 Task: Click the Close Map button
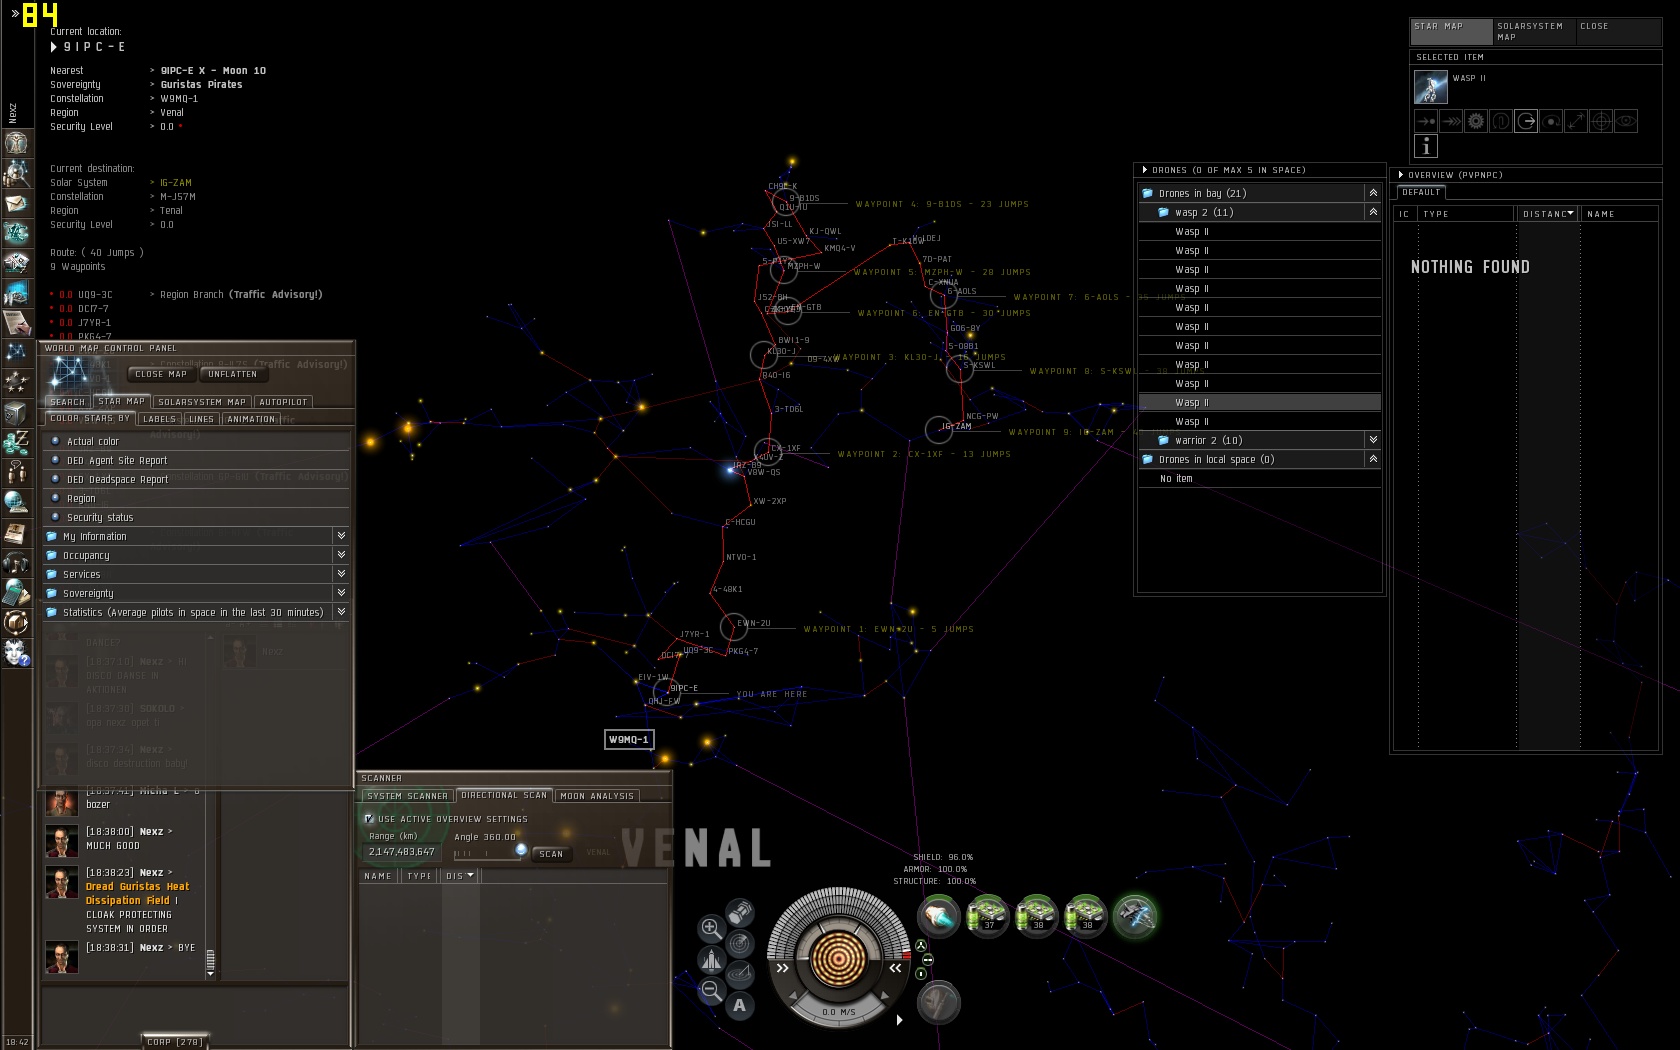(x=161, y=374)
